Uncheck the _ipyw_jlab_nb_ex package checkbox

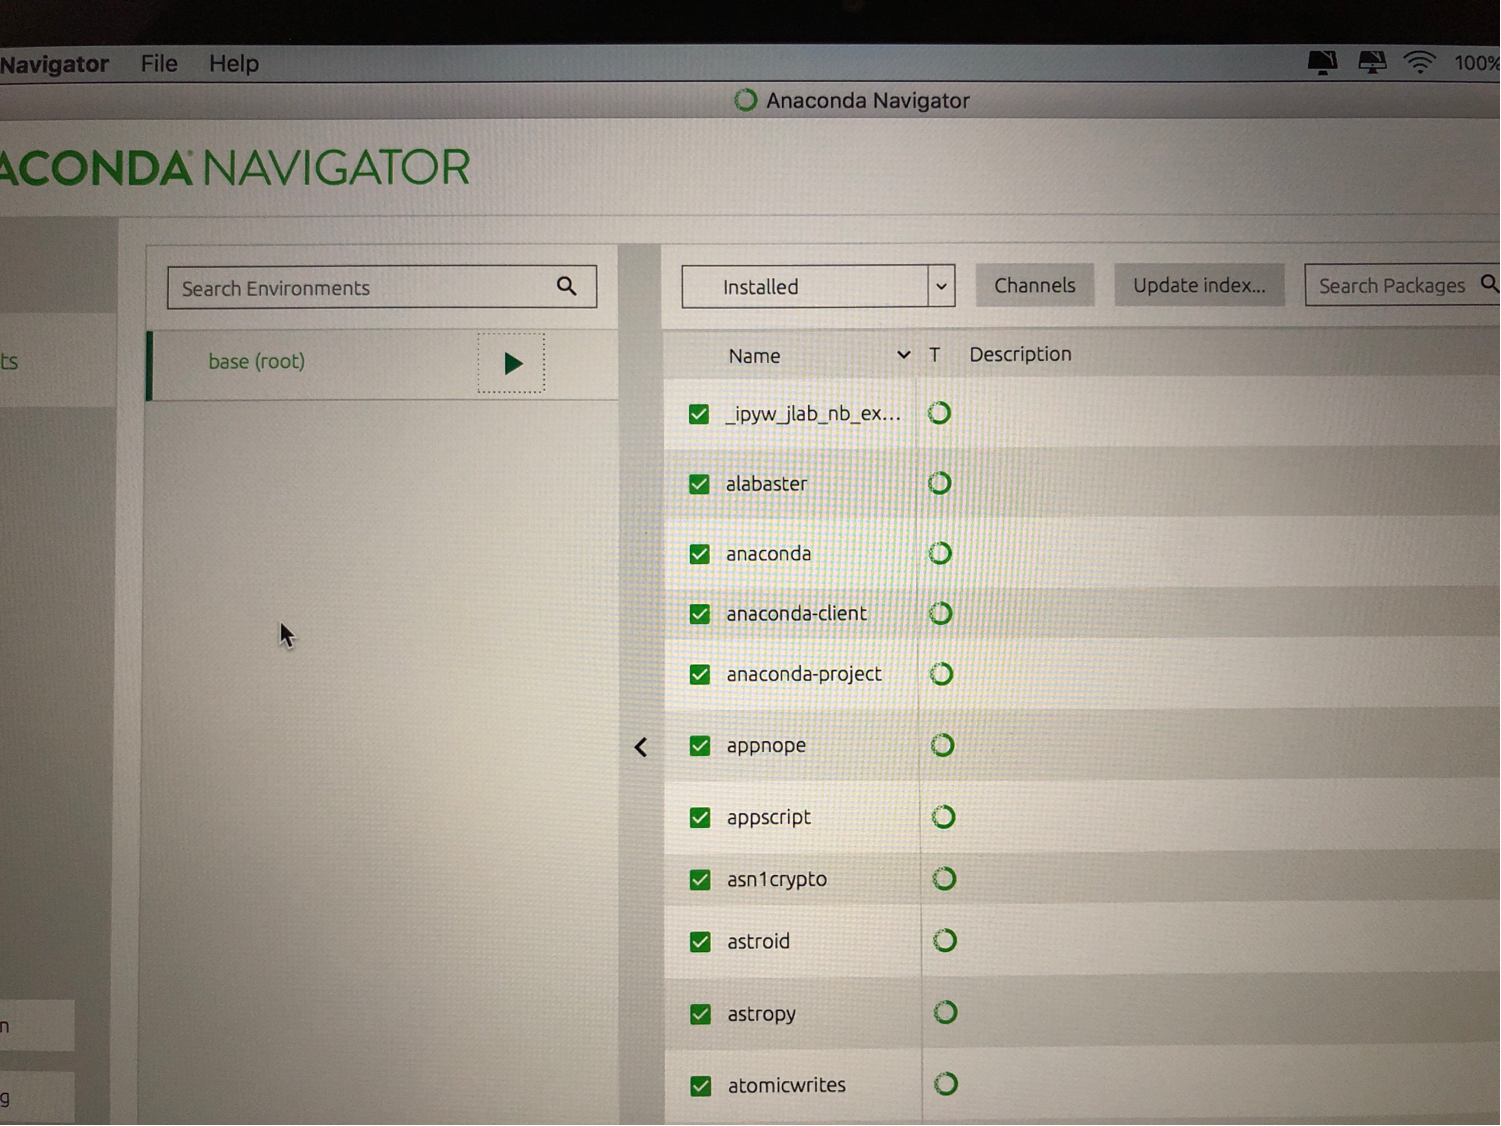(x=699, y=414)
